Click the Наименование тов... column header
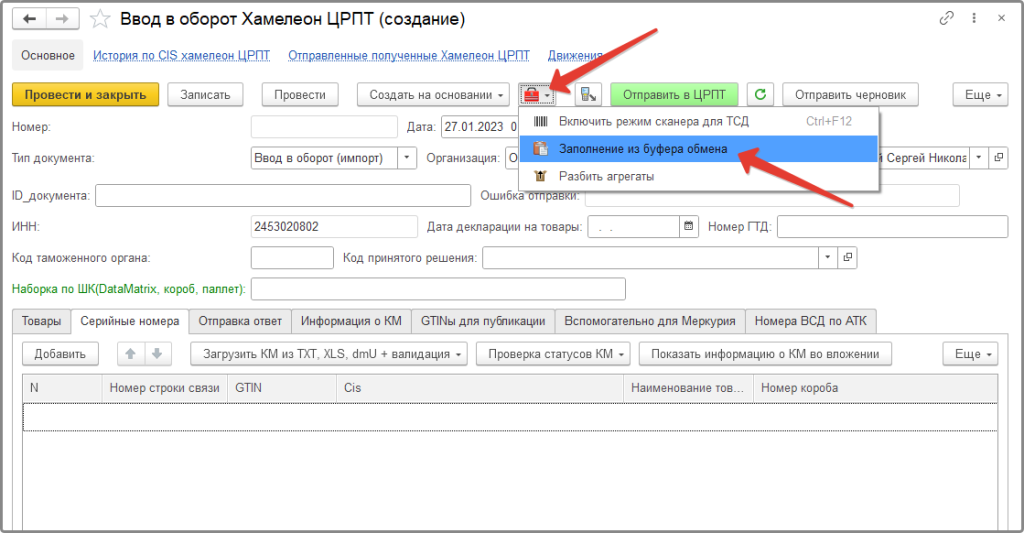Image resolution: width=1024 pixels, height=533 pixels. coord(688,388)
